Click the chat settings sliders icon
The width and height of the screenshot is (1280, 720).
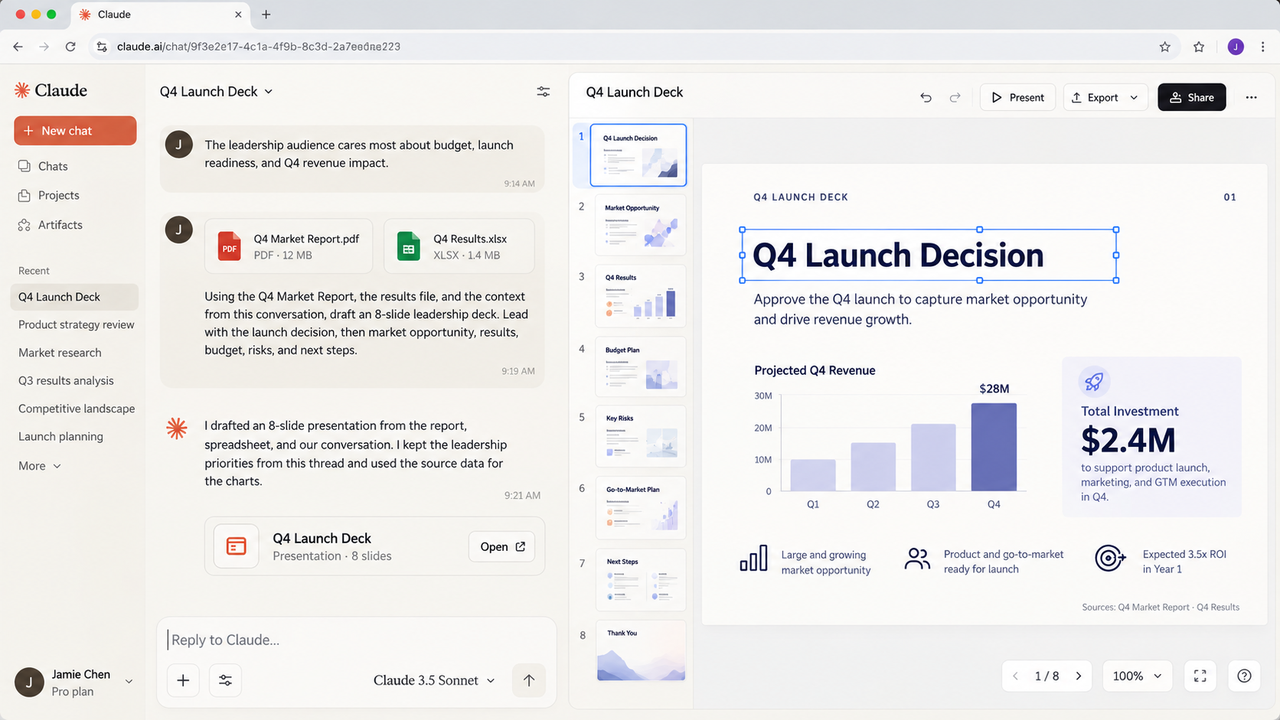pos(543,91)
